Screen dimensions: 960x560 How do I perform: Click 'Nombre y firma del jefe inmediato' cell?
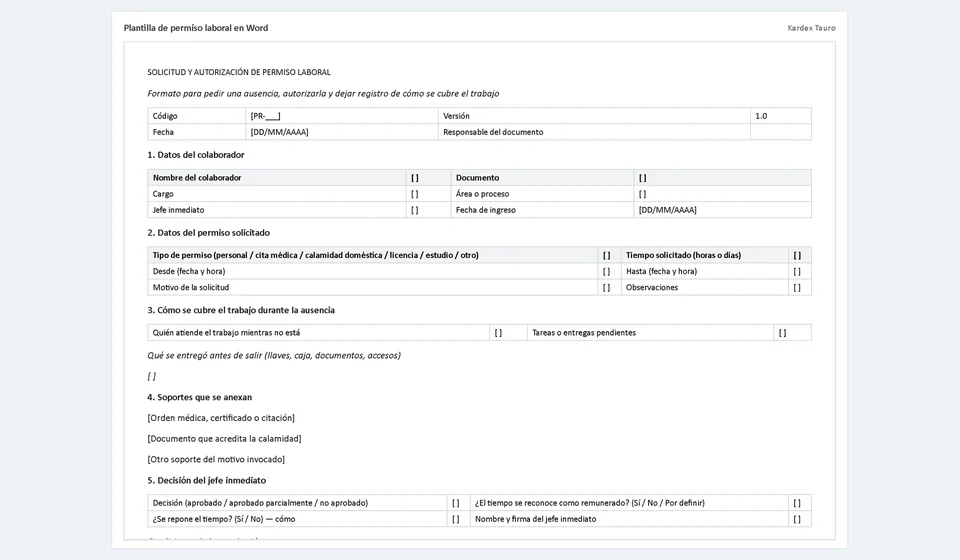[629, 519]
